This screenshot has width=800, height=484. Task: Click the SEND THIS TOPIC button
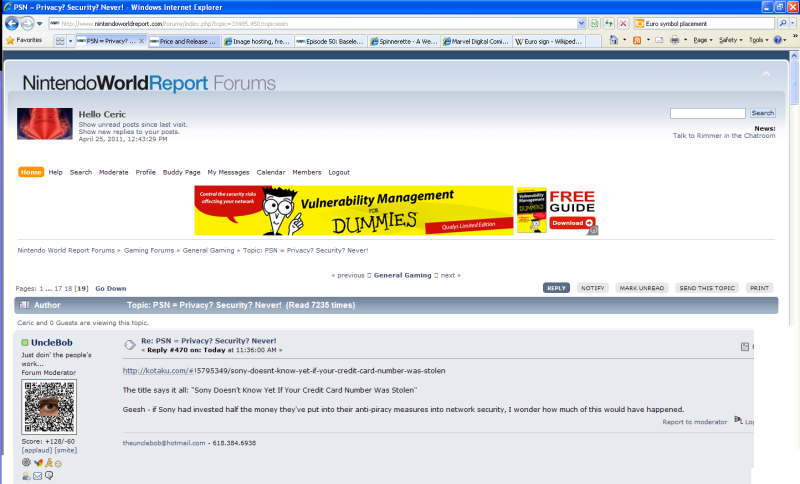tap(707, 288)
